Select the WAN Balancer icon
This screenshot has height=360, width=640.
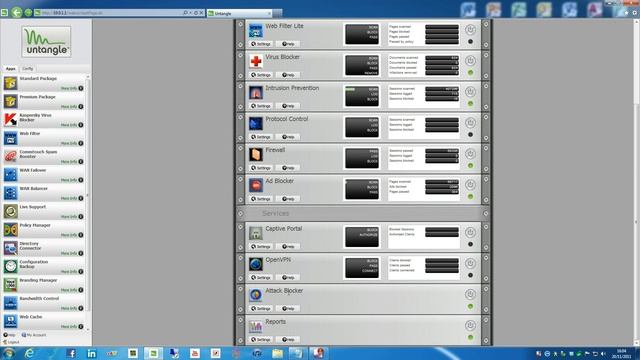click(11, 193)
